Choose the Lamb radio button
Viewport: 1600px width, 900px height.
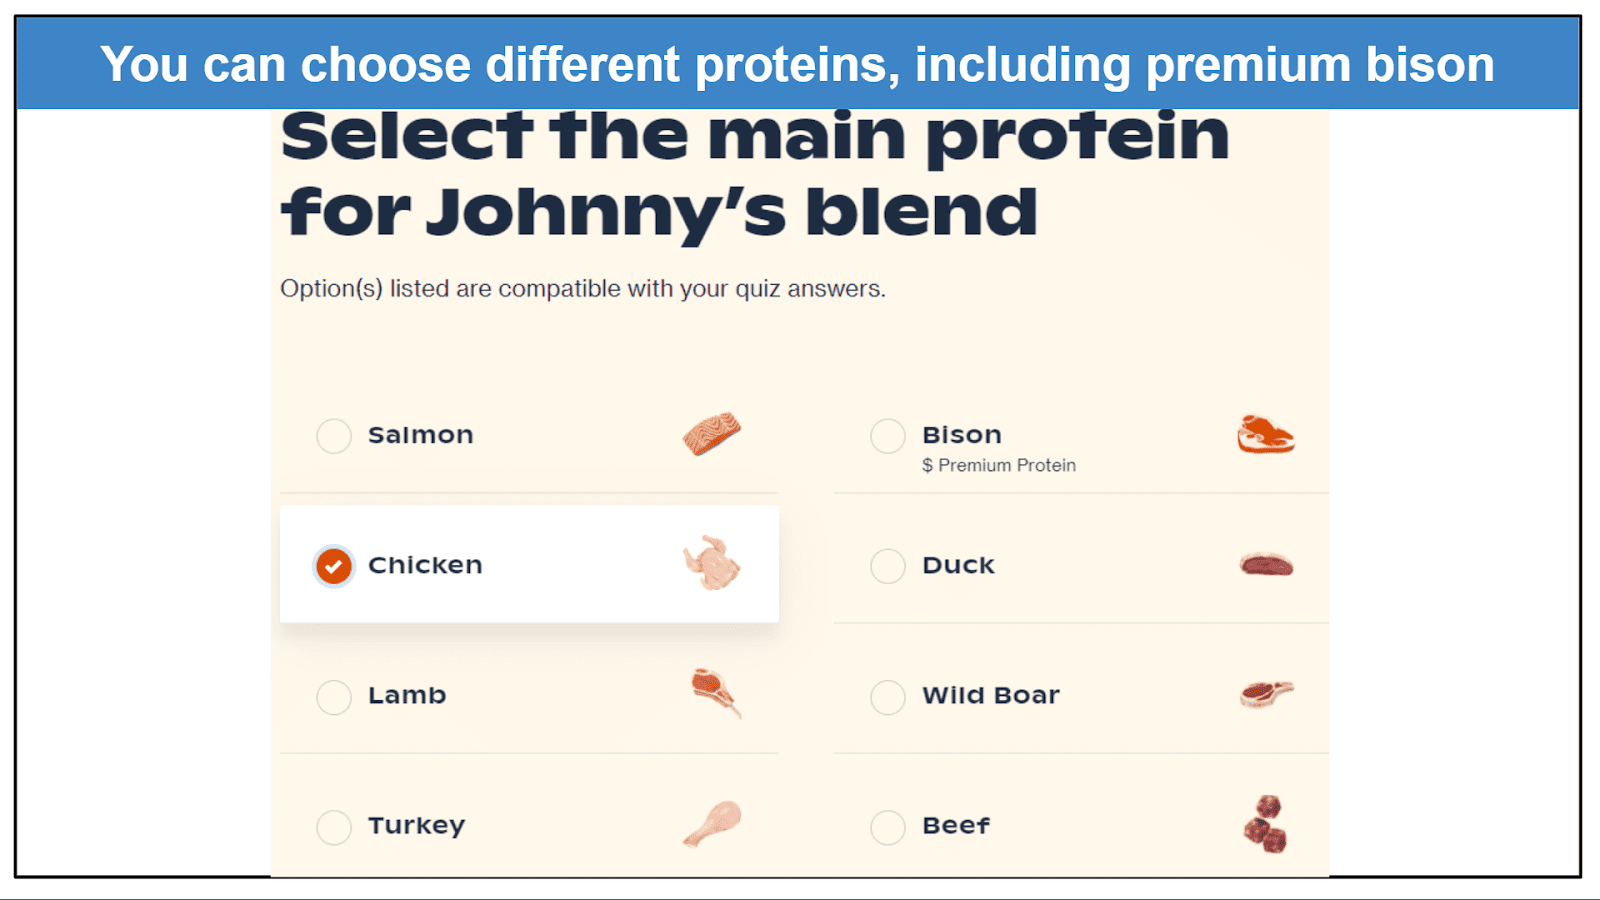(334, 696)
